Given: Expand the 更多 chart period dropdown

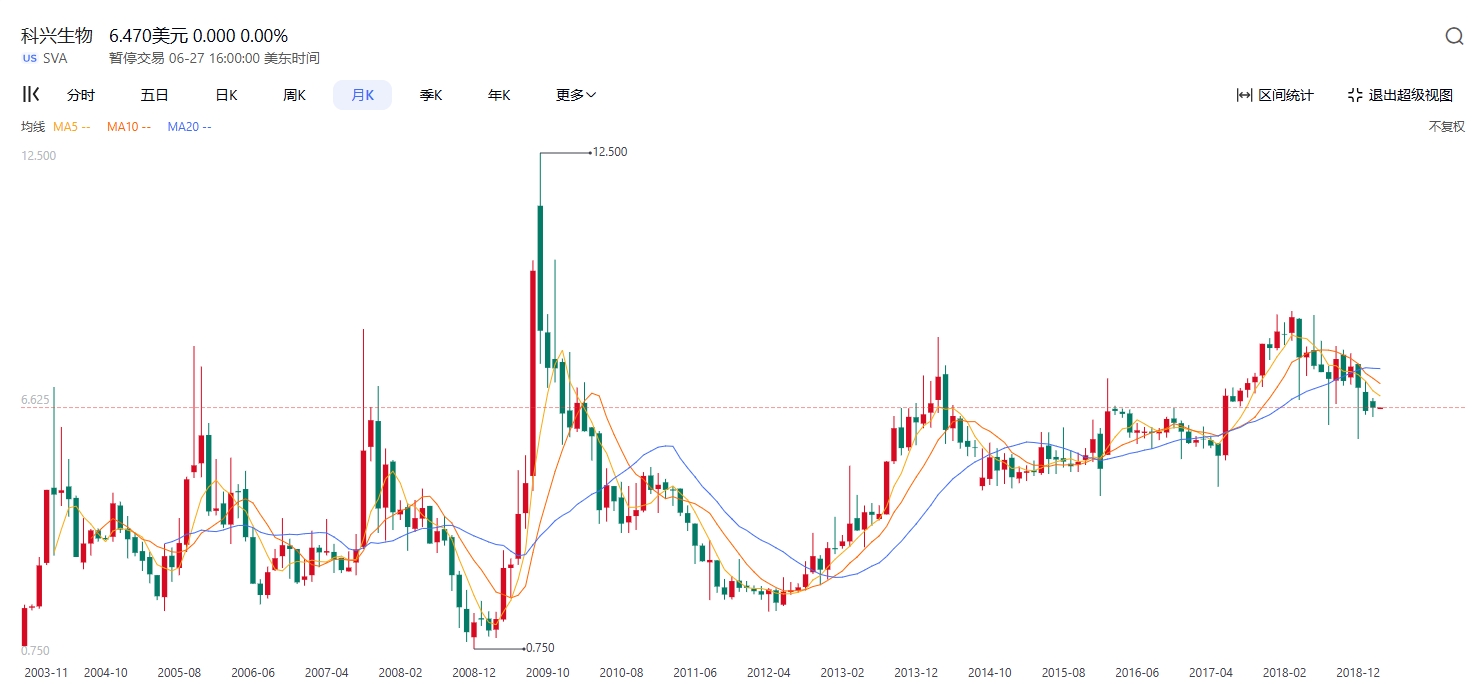Looking at the screenshot, I should [576, 95].
